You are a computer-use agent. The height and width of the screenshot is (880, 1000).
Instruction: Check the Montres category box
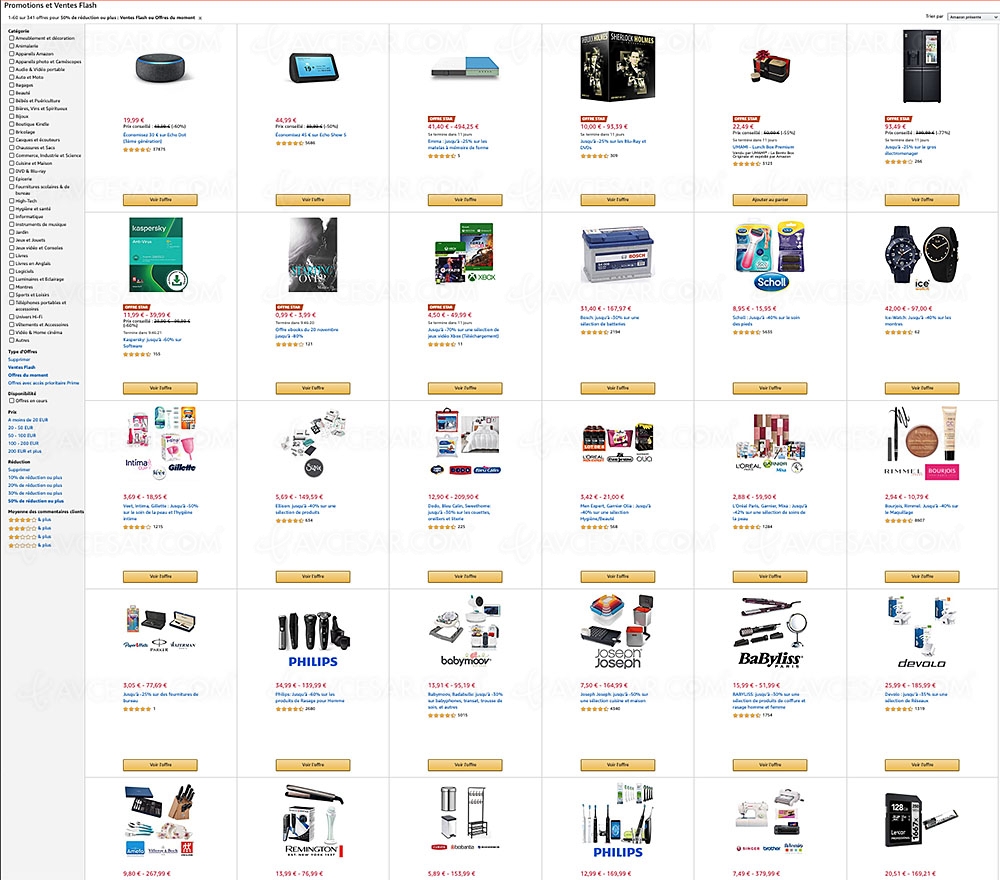pos(11,287)
